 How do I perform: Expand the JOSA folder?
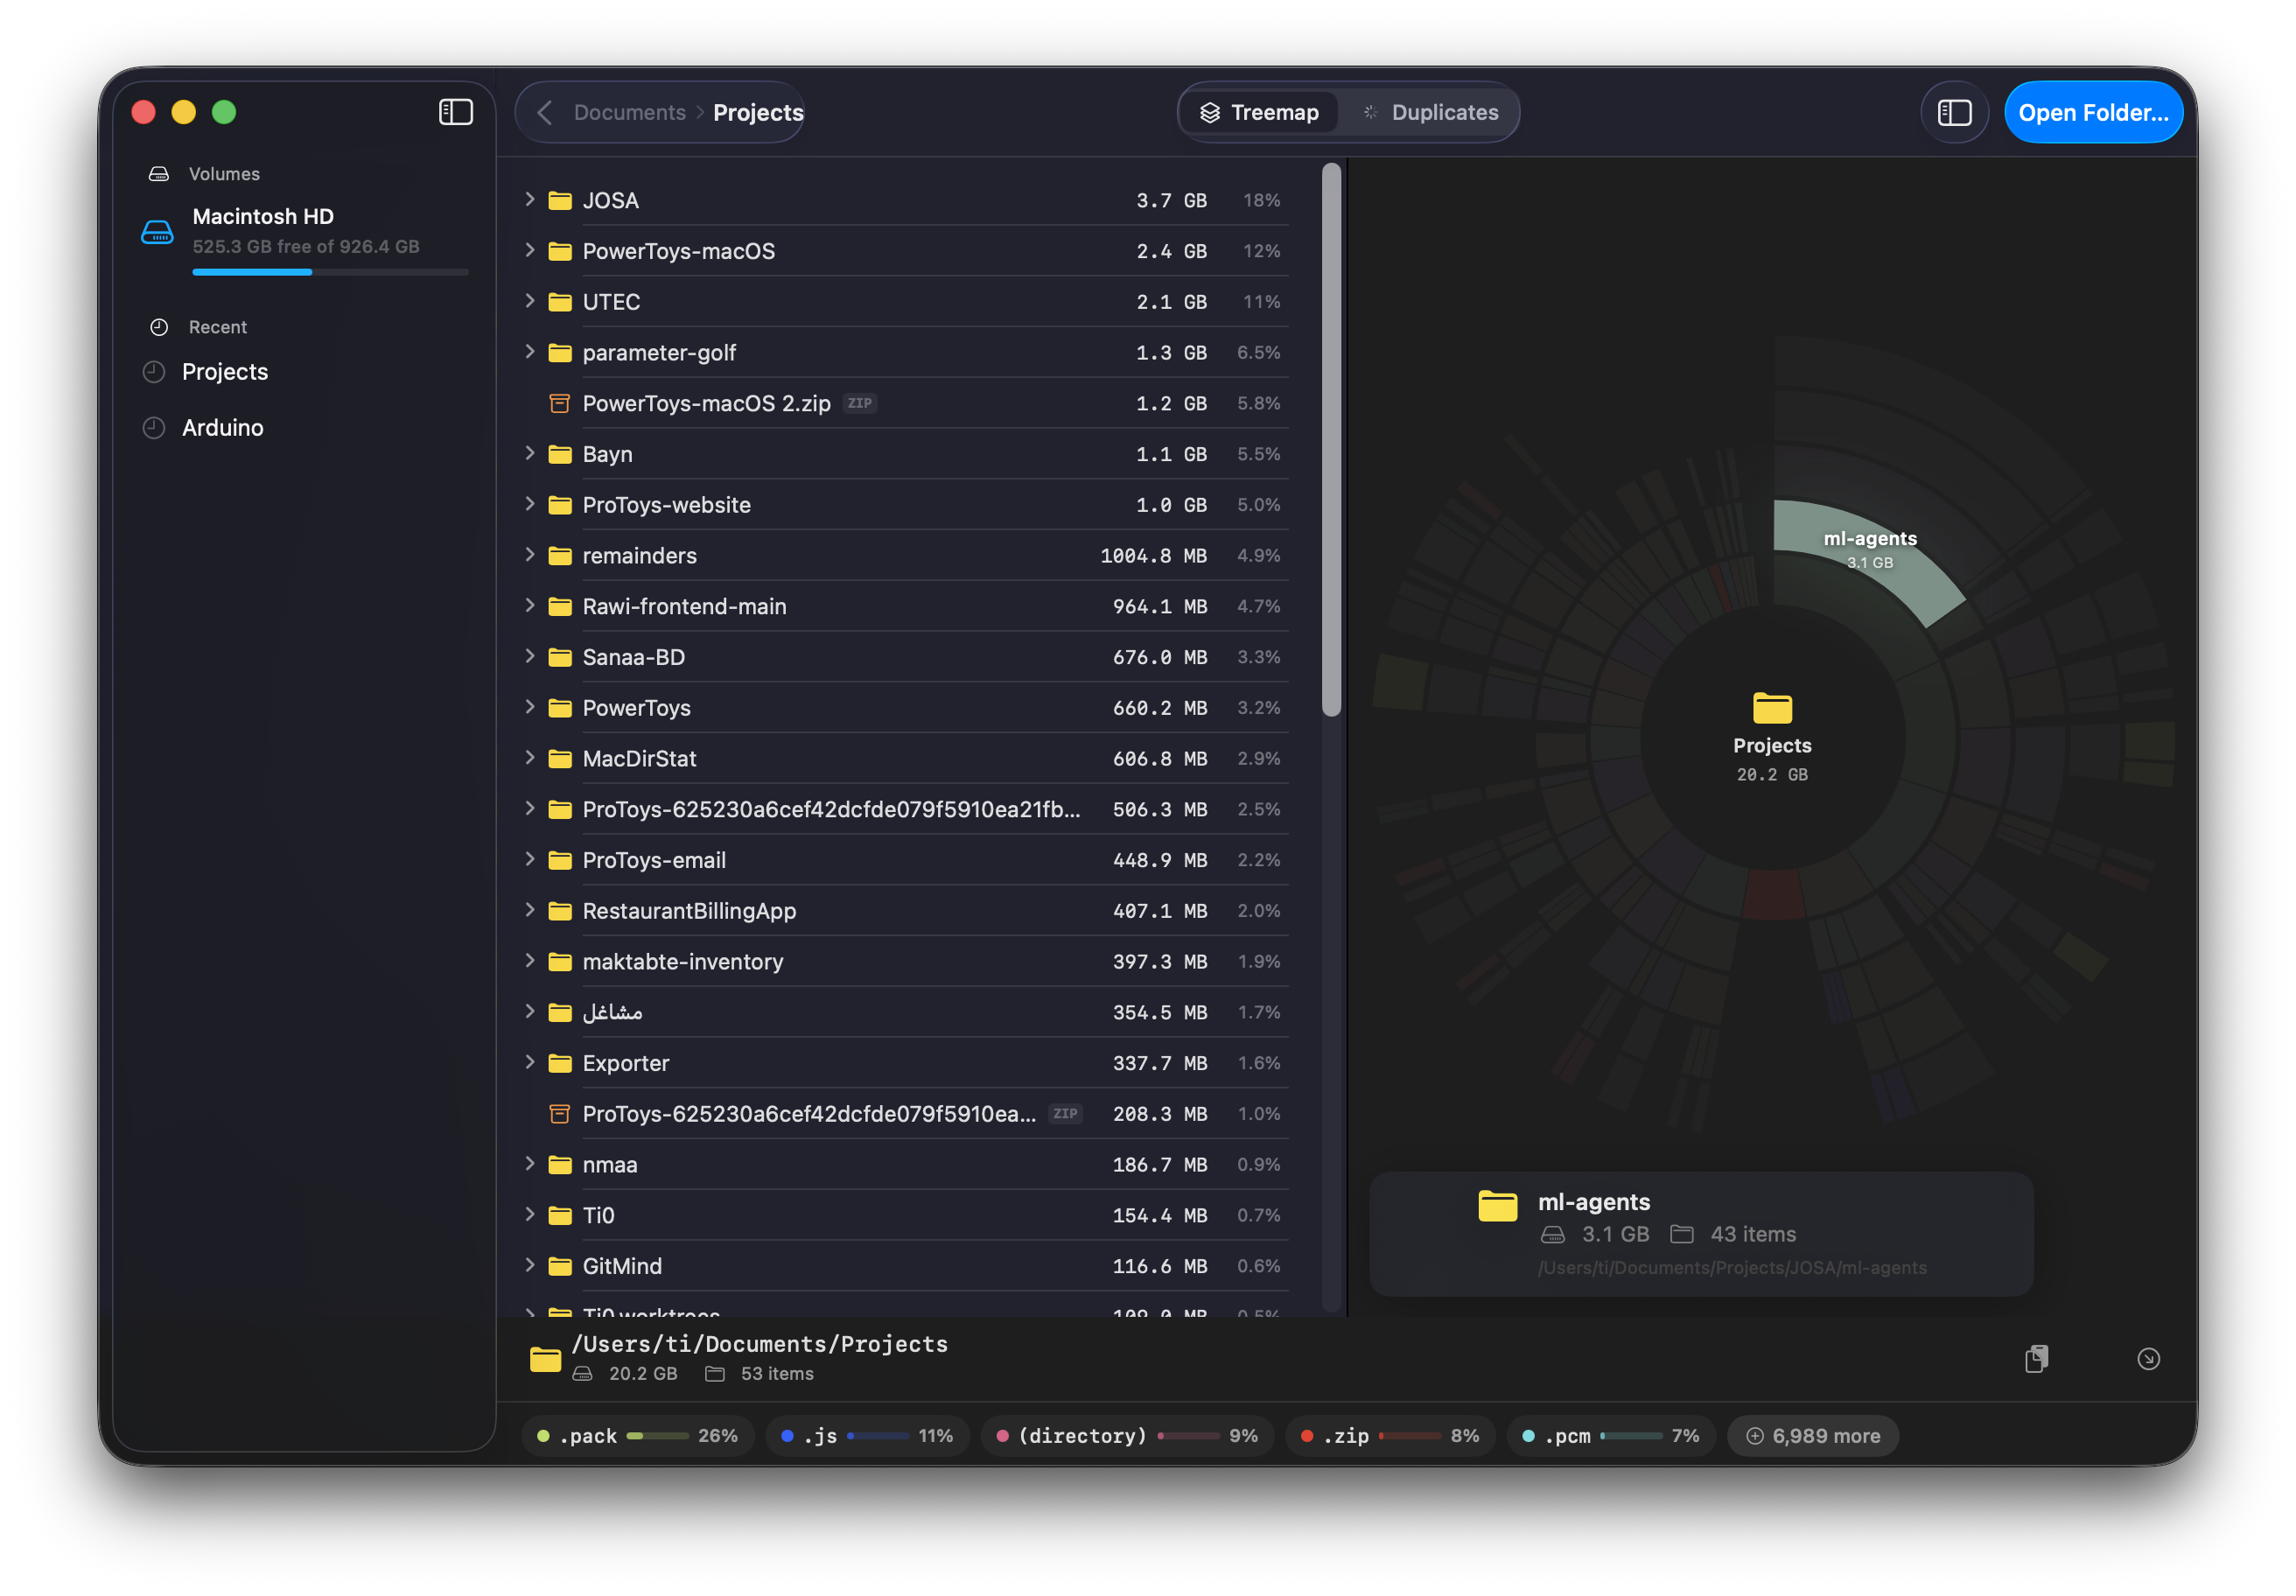(x=530, y=200)
